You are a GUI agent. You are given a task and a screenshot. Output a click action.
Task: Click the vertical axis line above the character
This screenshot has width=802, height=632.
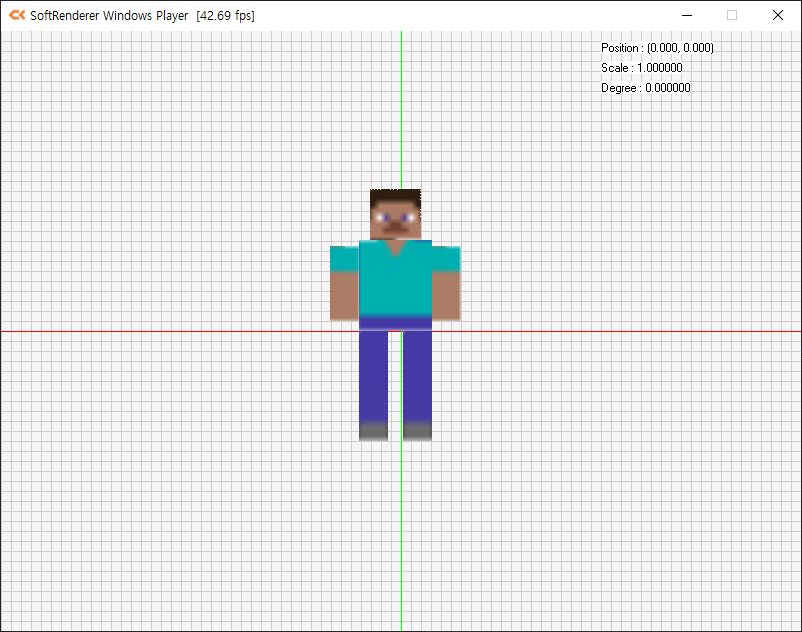(401, 120)
